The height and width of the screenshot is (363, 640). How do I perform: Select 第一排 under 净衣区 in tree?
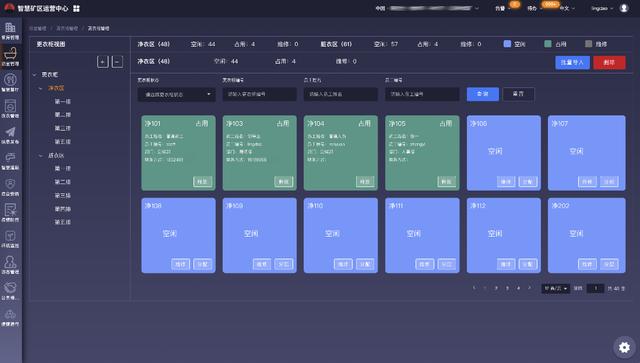pos(62,102)
